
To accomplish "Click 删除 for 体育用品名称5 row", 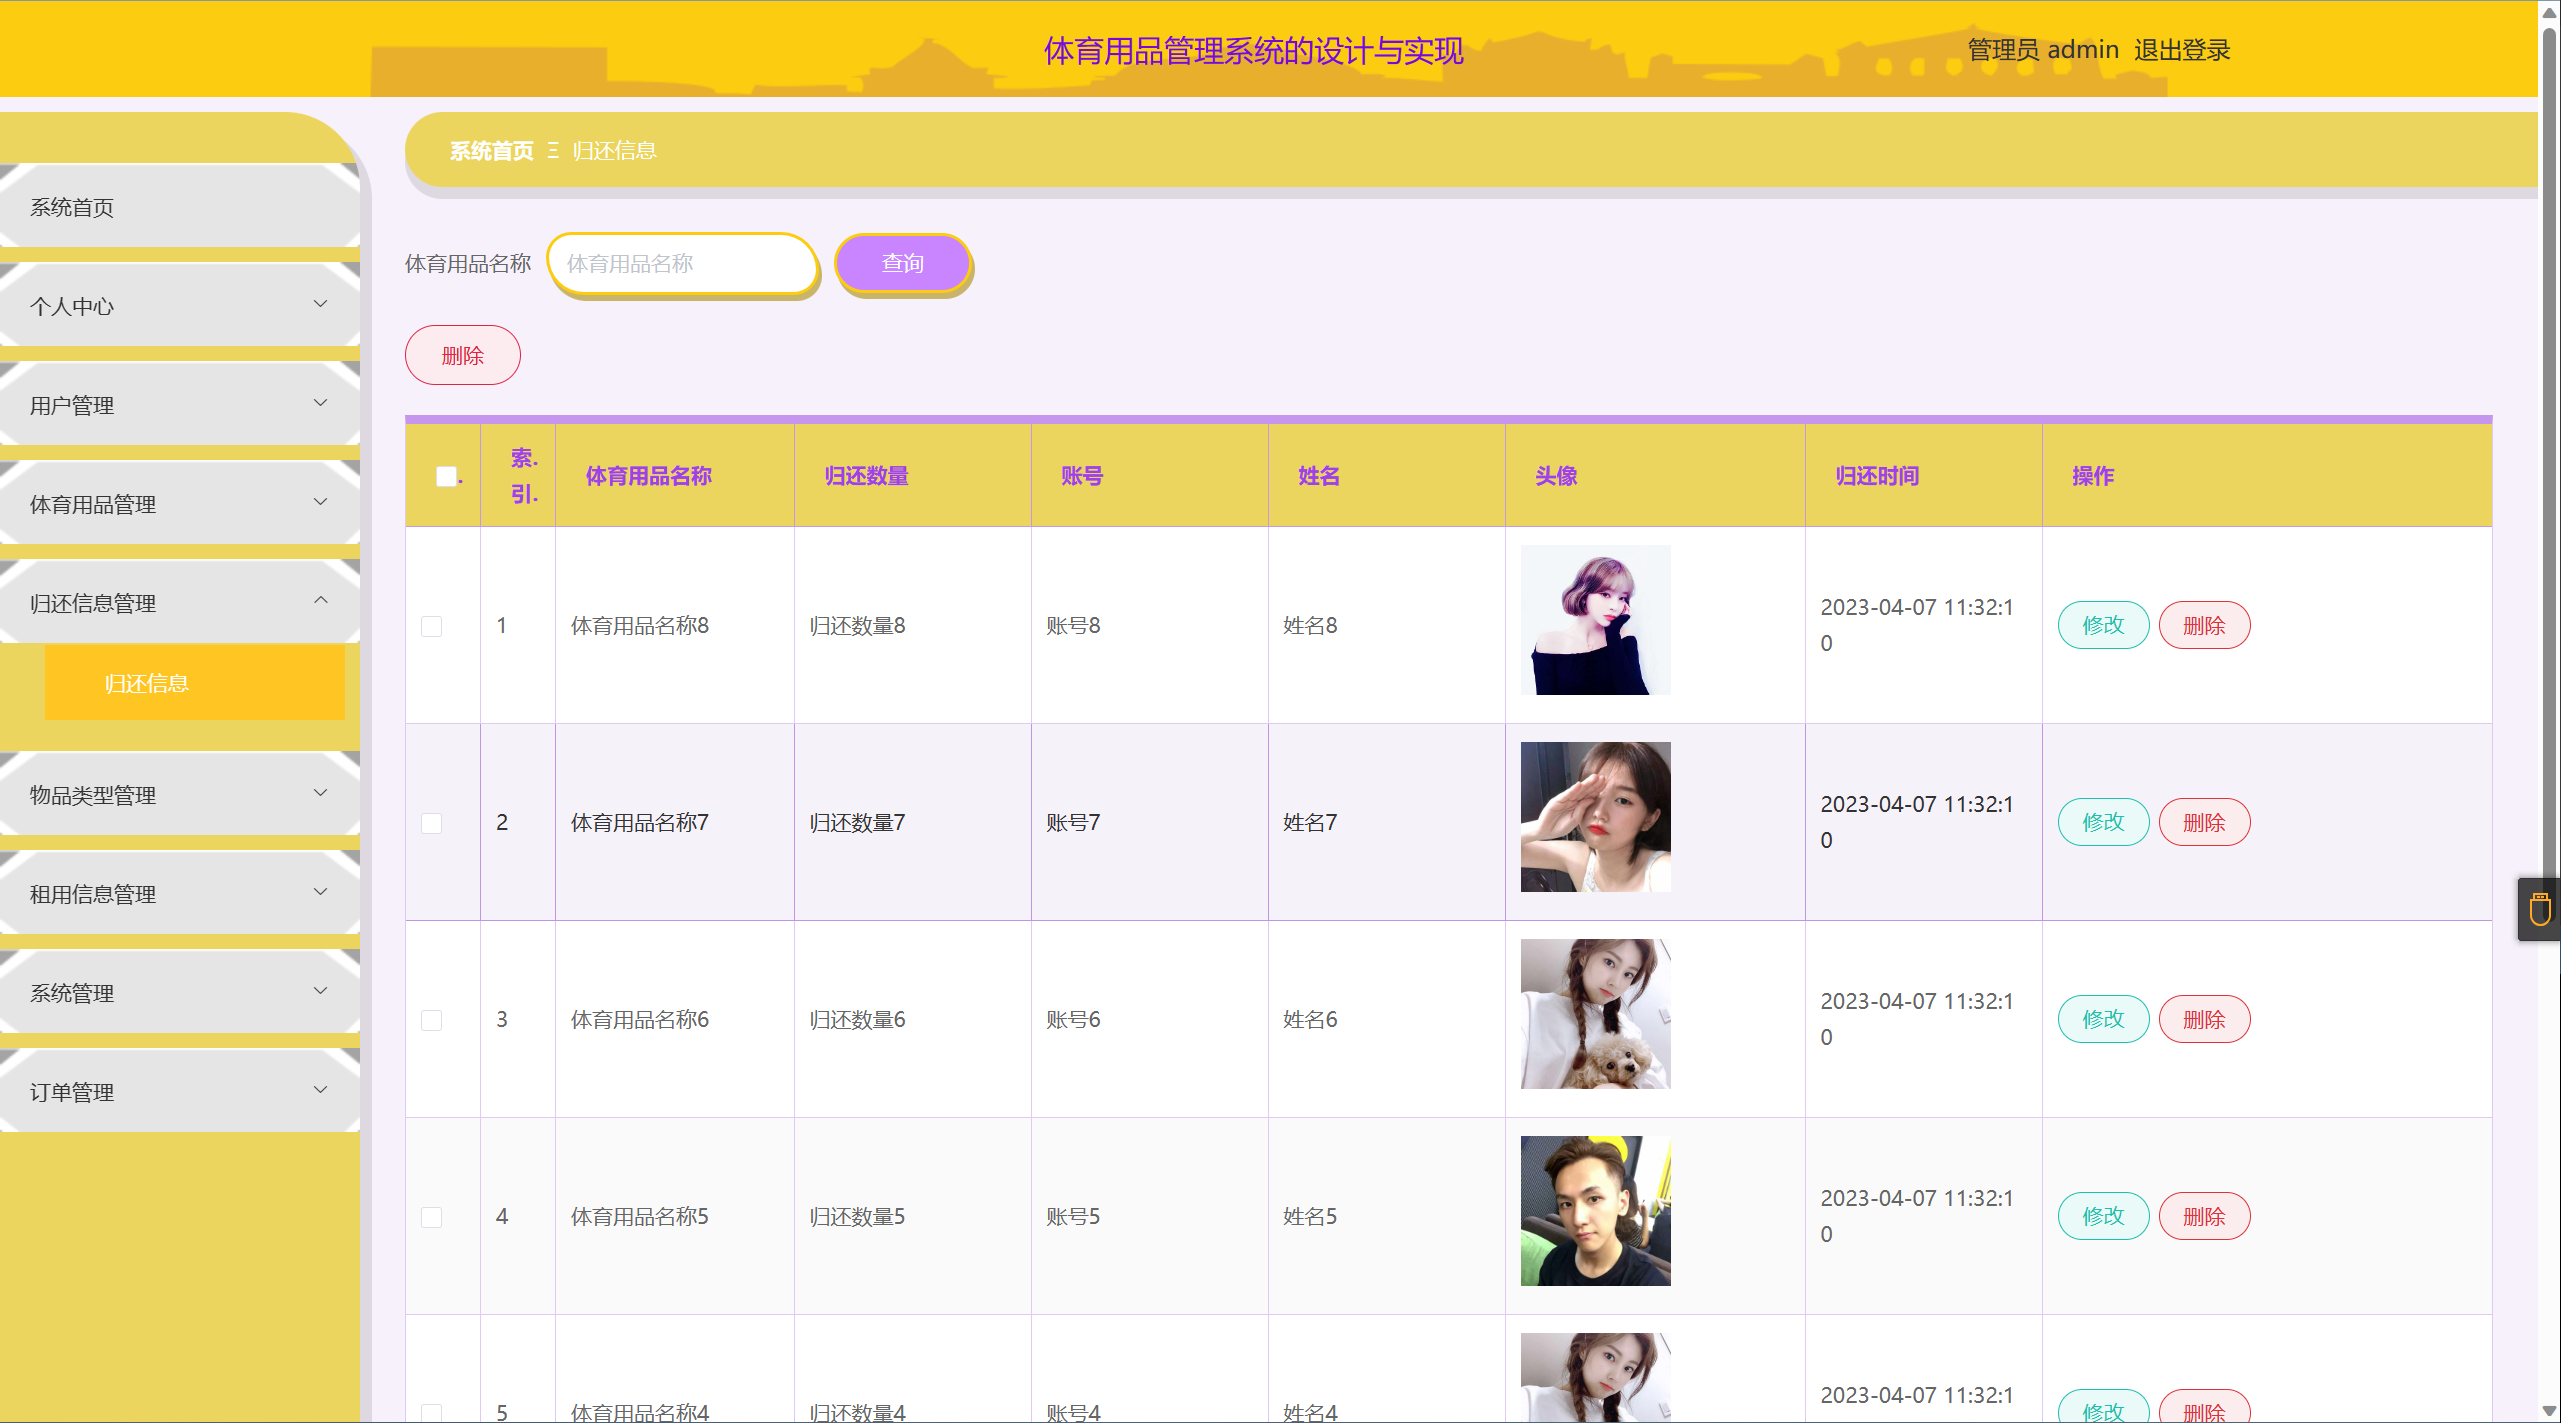I will [2204, 1216].
